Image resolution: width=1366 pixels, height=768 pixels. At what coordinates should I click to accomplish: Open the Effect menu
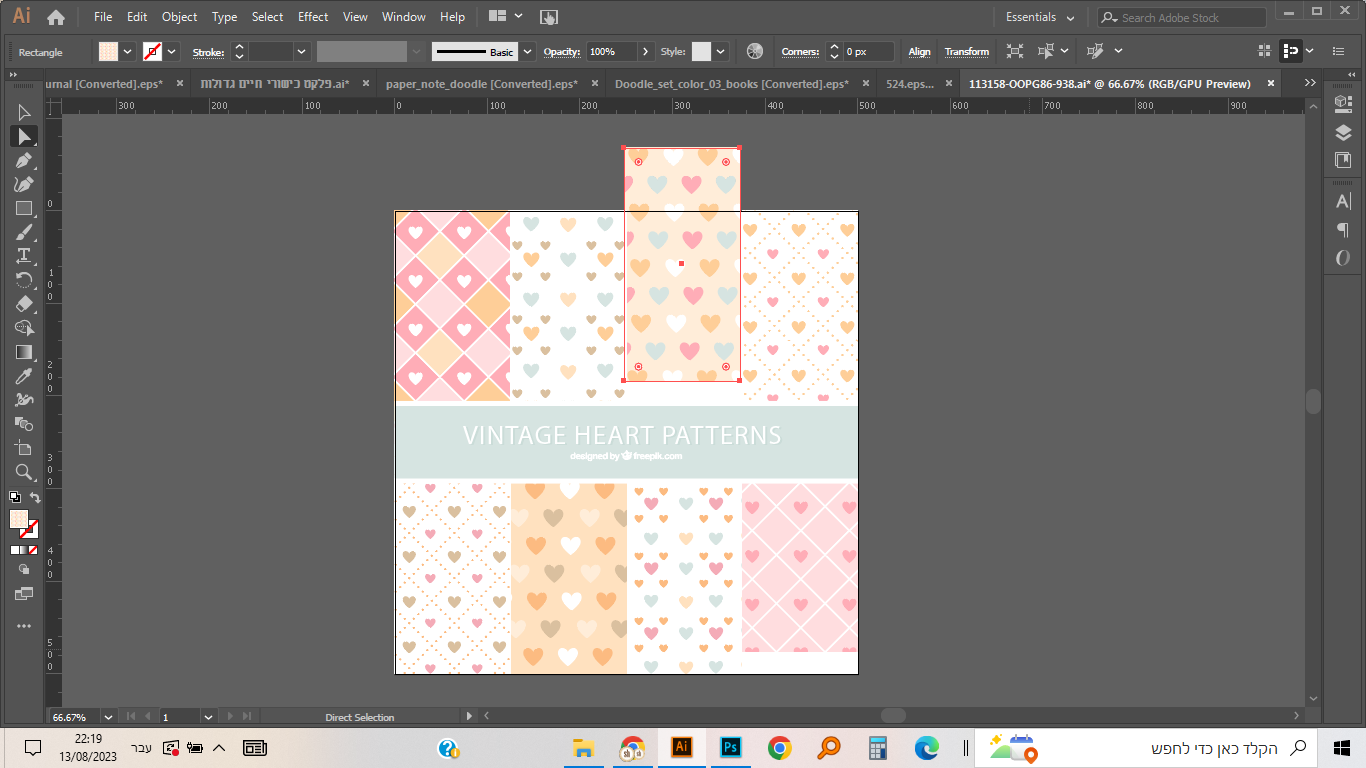coord(313,17)
